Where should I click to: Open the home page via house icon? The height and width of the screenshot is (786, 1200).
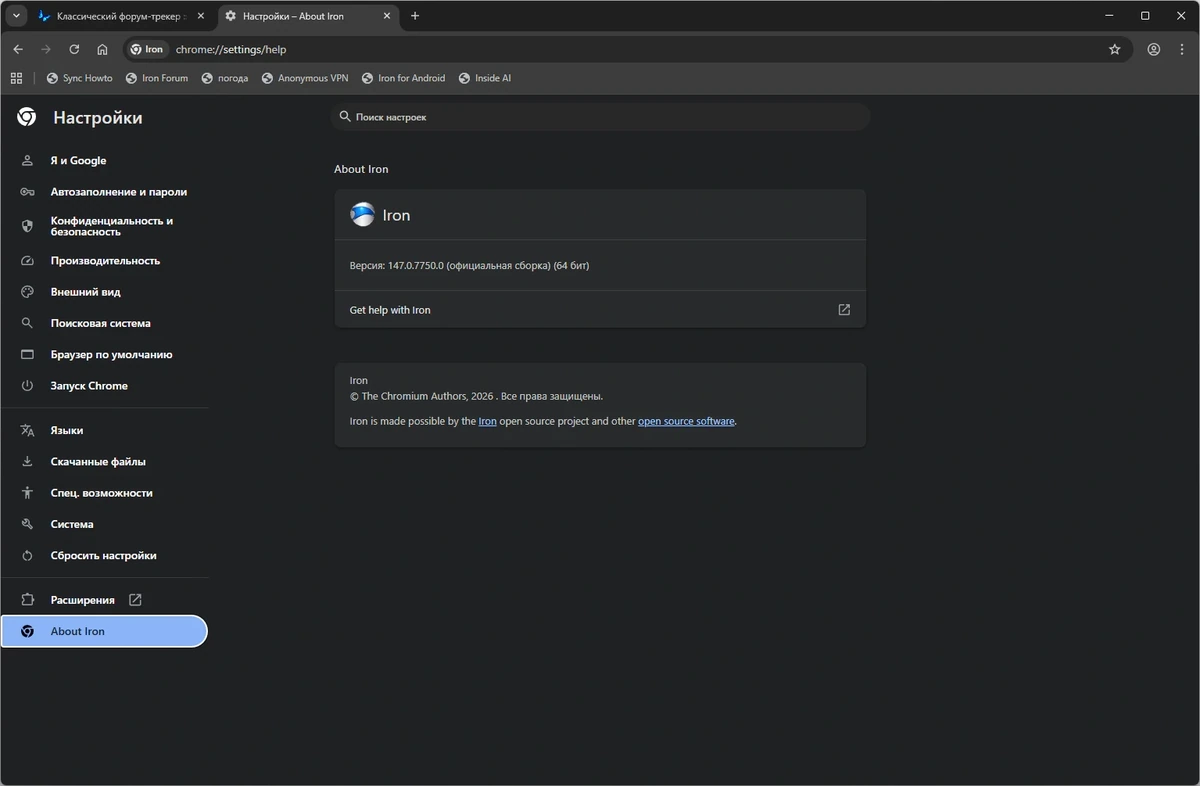tap(102, 49)
